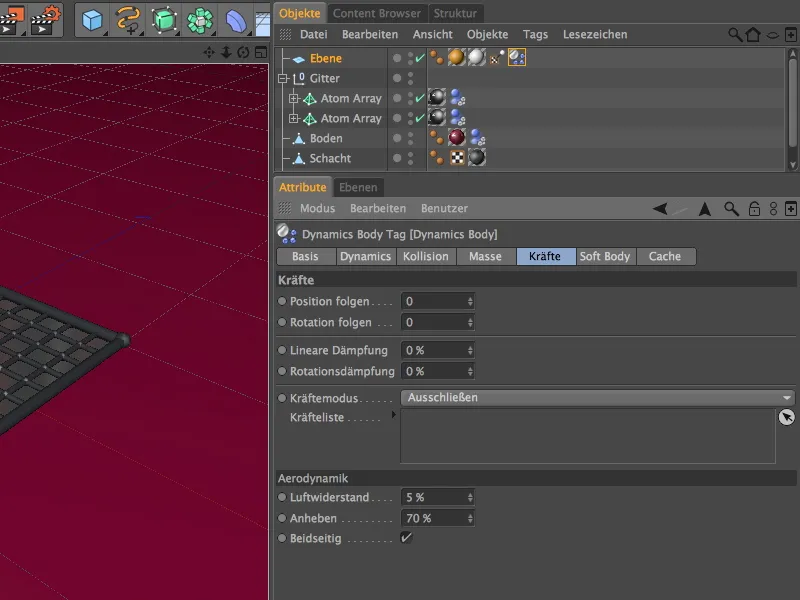Click the viewport rotate camera icon
800x600 pixels.
243,52
